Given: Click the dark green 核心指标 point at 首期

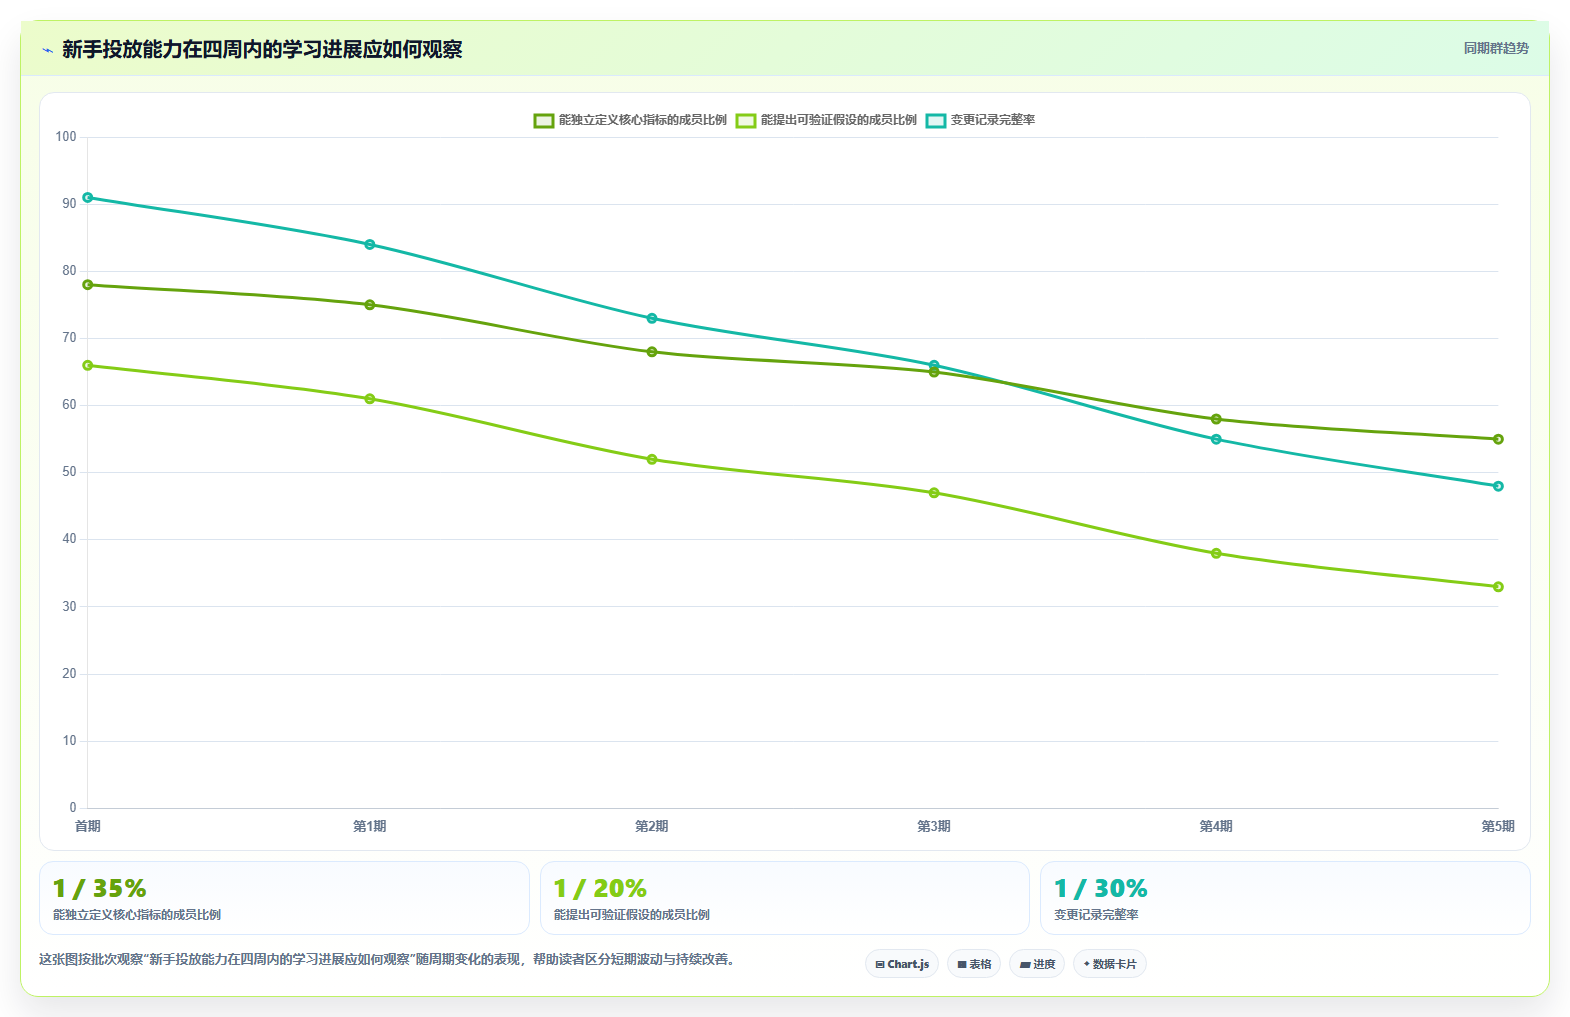Looking at the screenshot, I should (x=88, y=285).
